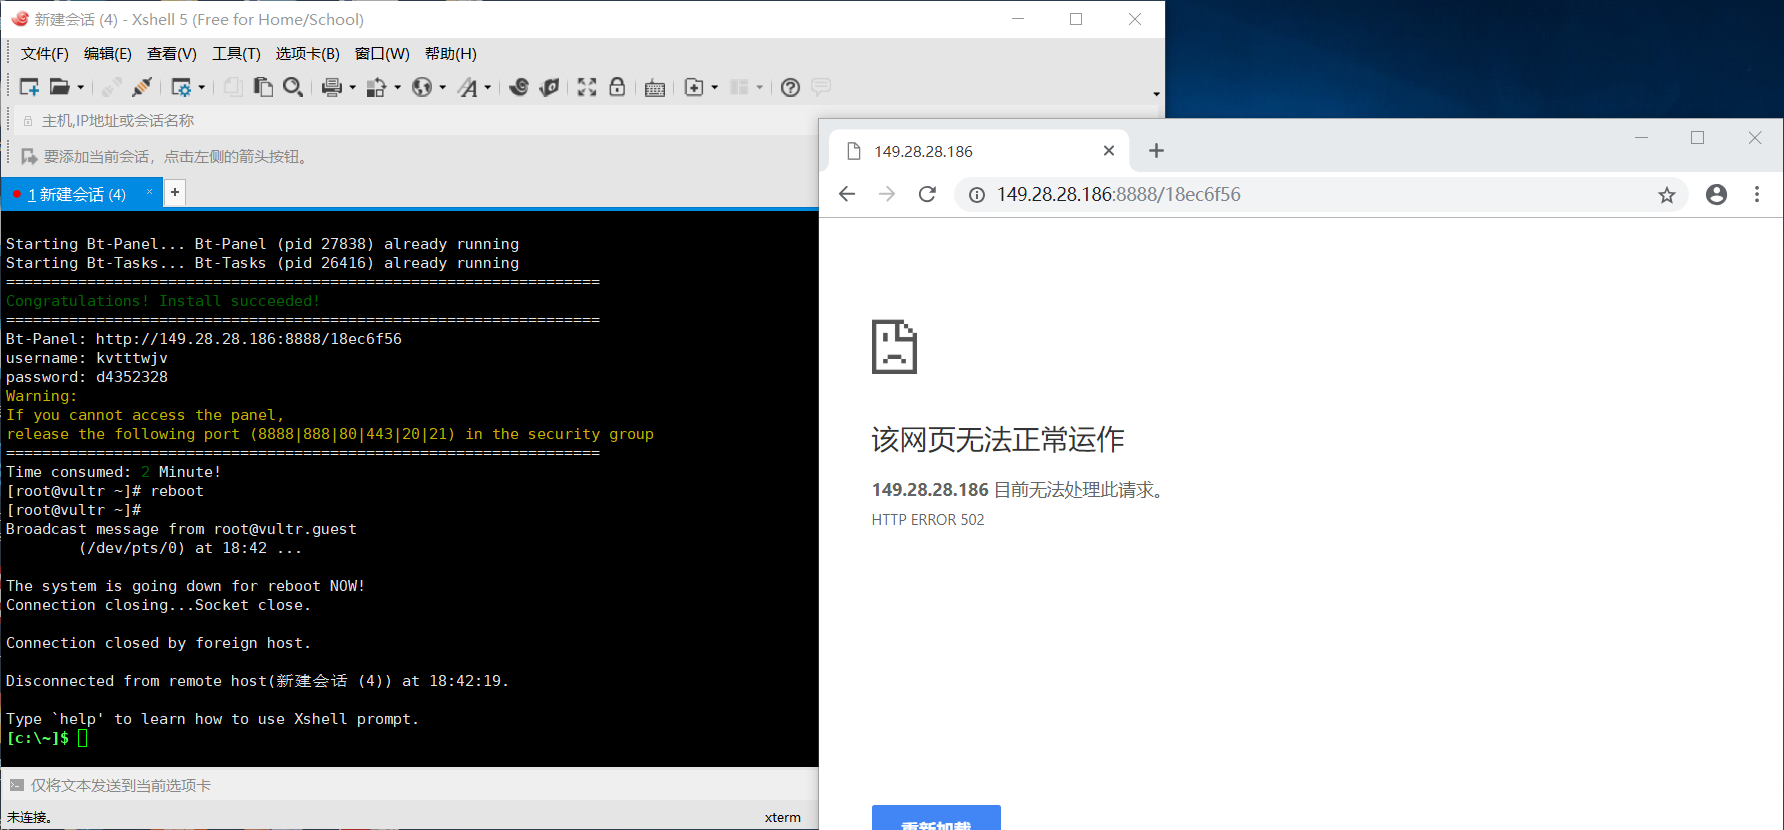Click the globe encoding icon
Screen dimensions: 1784x830
[422, 87]
